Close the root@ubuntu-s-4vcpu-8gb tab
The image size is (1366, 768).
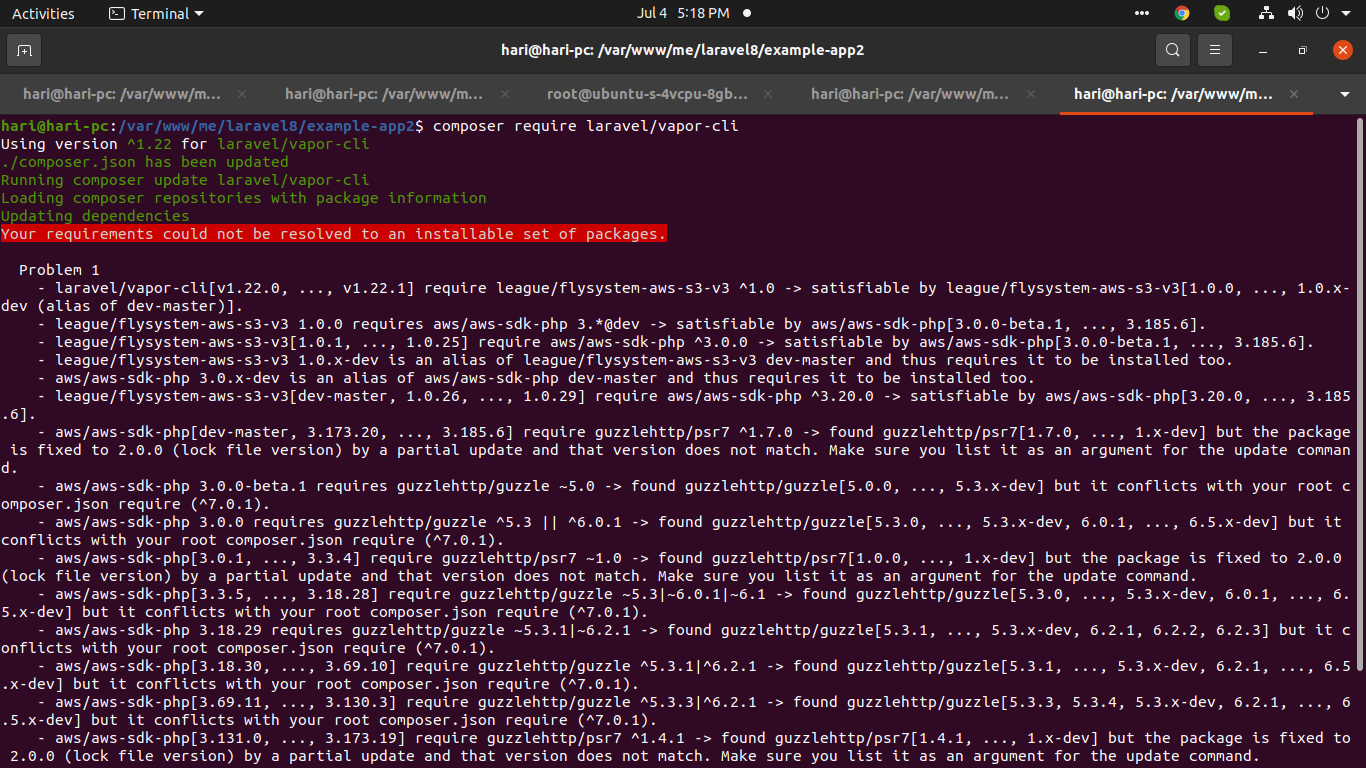pos(768,94)
